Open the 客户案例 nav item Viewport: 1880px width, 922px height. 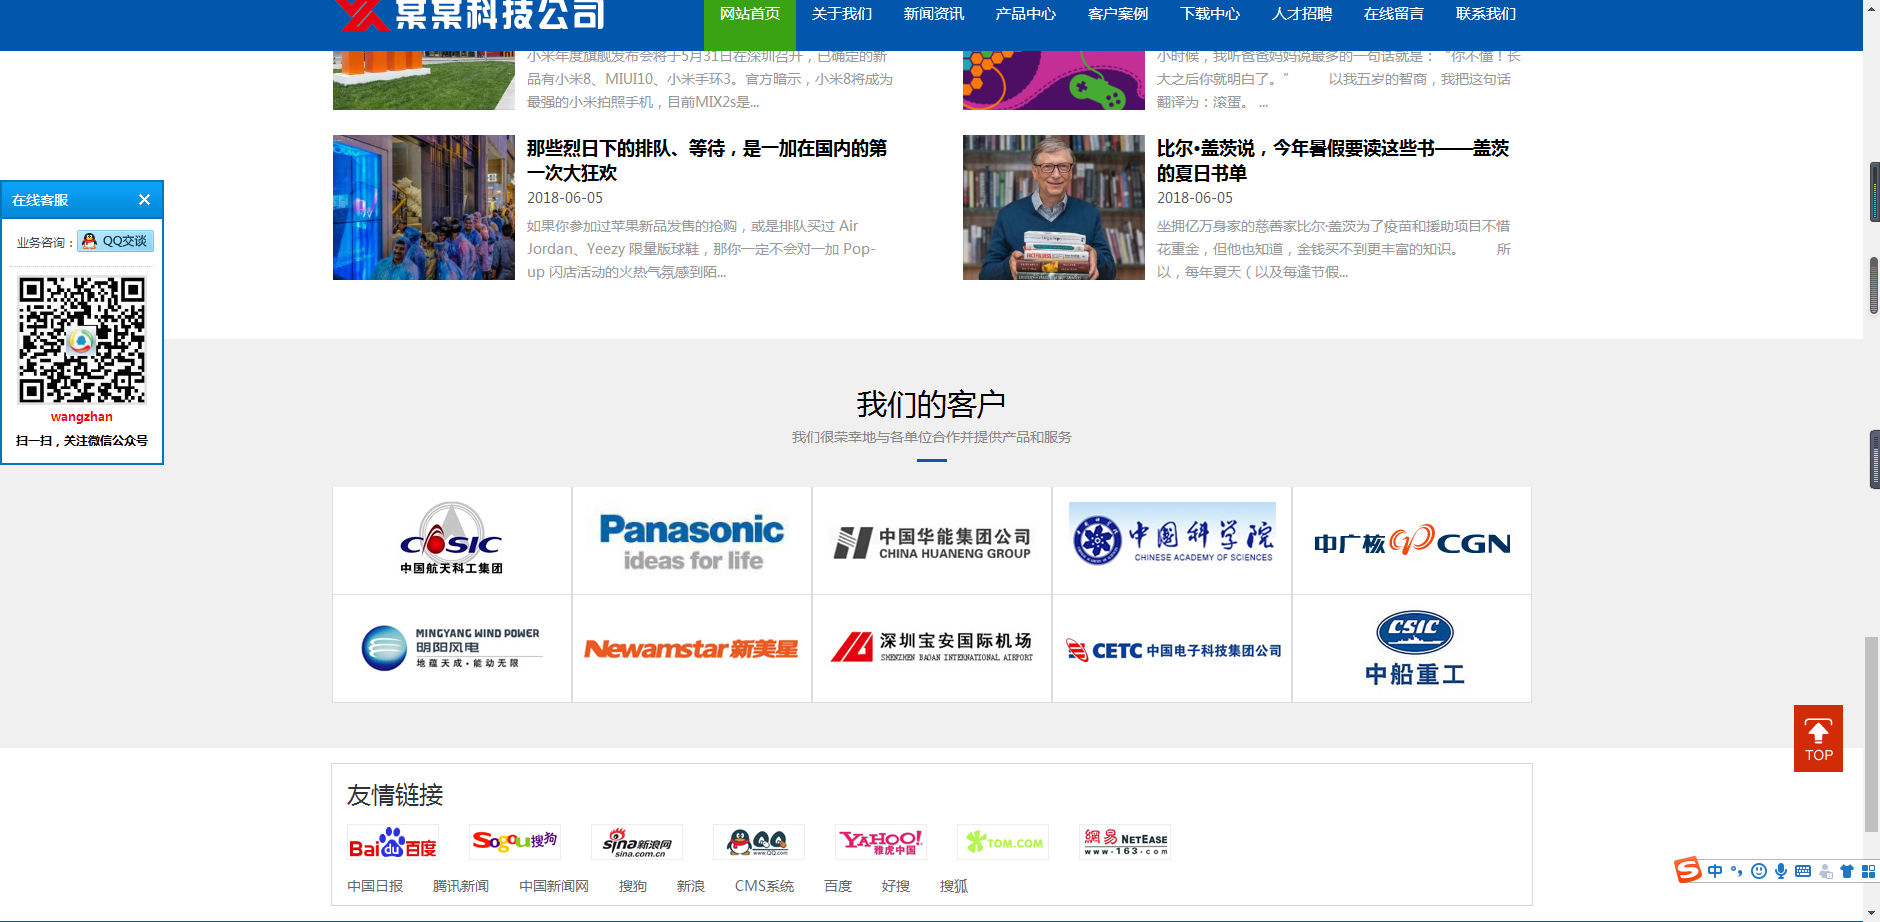(1118, 14)
